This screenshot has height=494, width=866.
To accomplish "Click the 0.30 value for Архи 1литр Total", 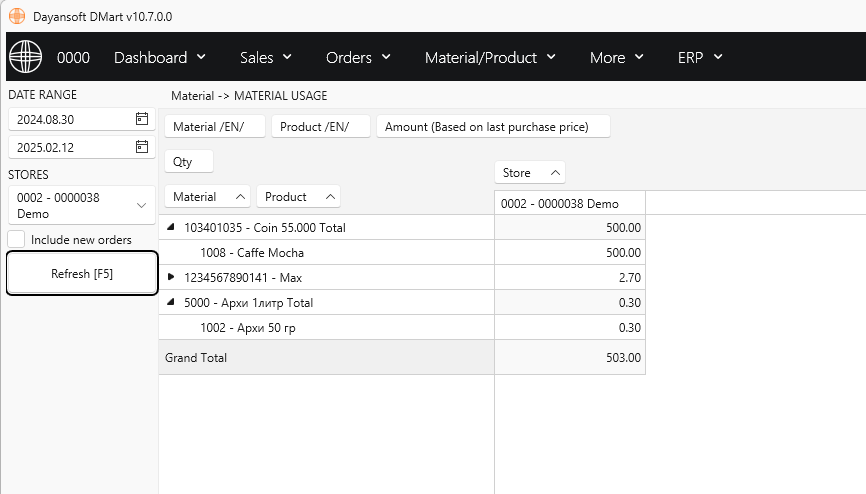I will point(570,303).
